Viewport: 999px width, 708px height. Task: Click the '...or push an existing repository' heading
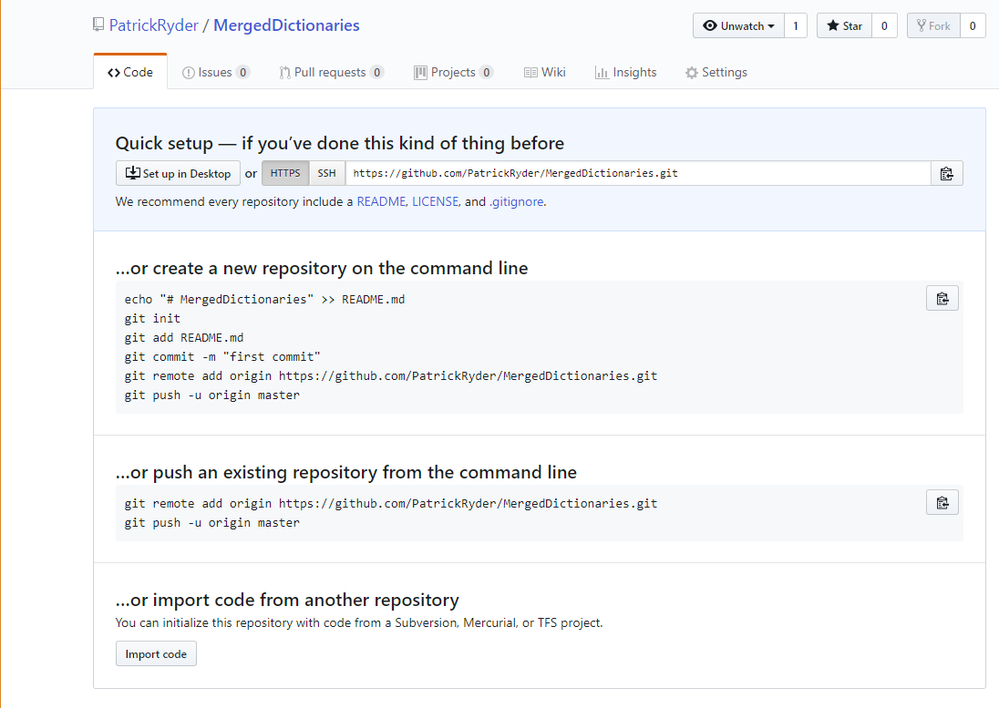tap(346, 472)
